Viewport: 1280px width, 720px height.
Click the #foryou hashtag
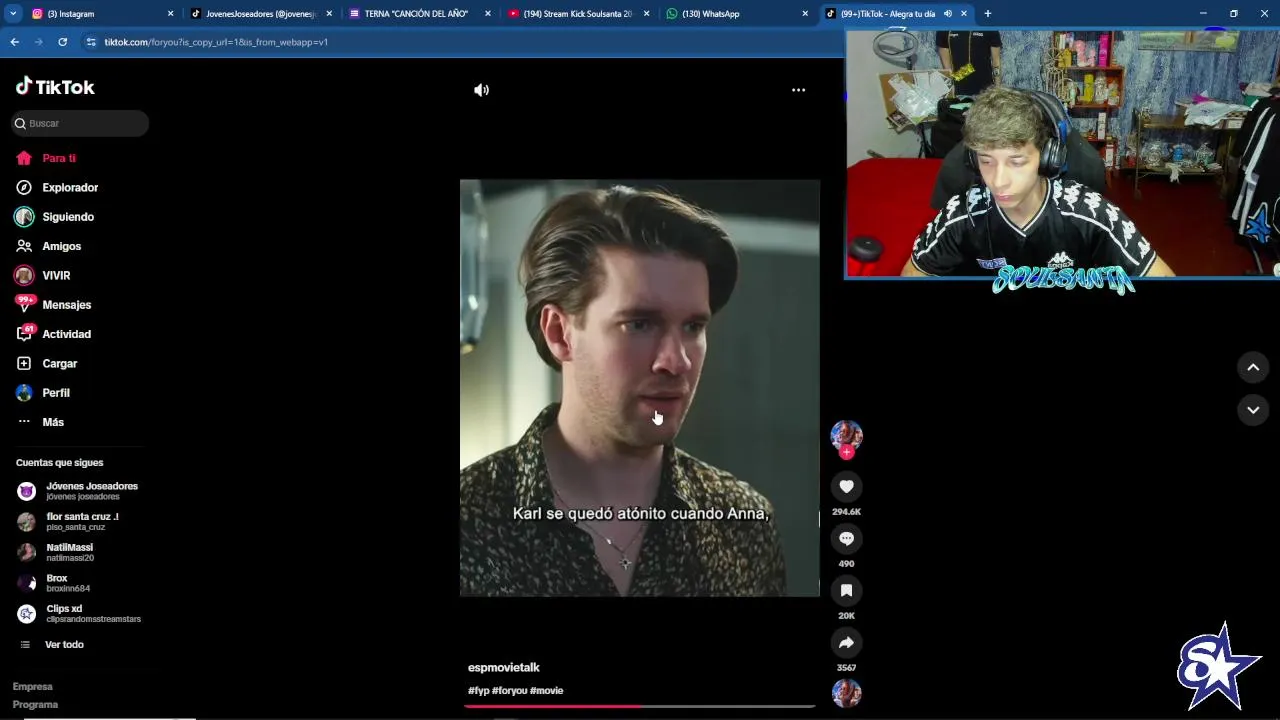(509, 691)
